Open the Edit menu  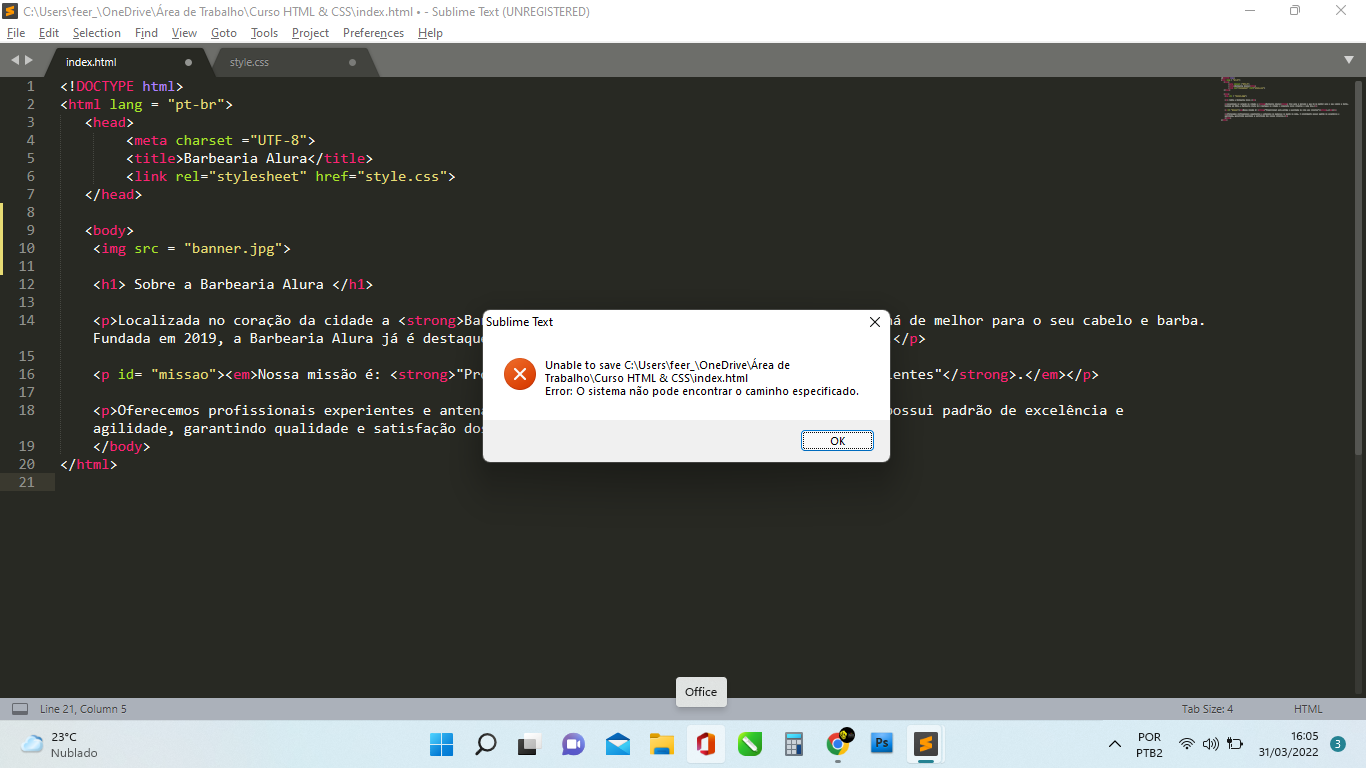coord(48,33)
